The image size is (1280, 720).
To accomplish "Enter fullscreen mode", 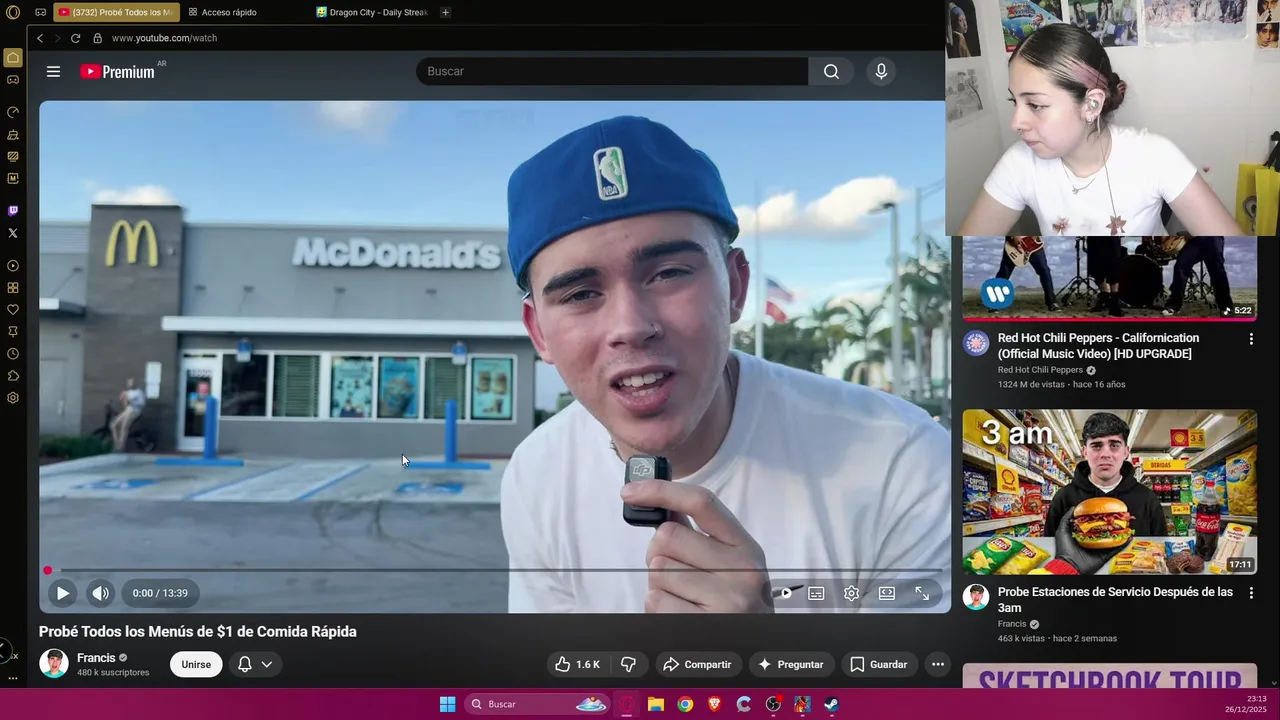I will point(922,593).
